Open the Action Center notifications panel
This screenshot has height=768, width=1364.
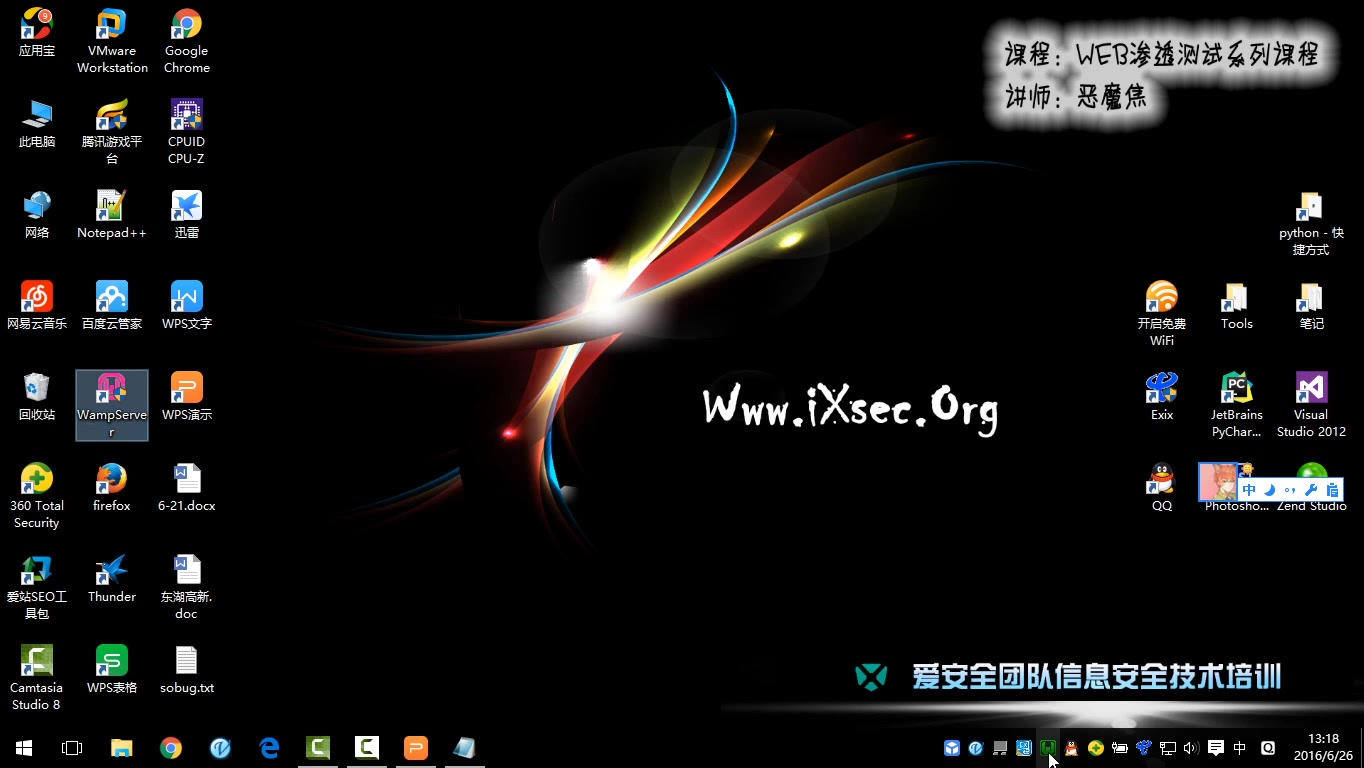(1215, 747)
